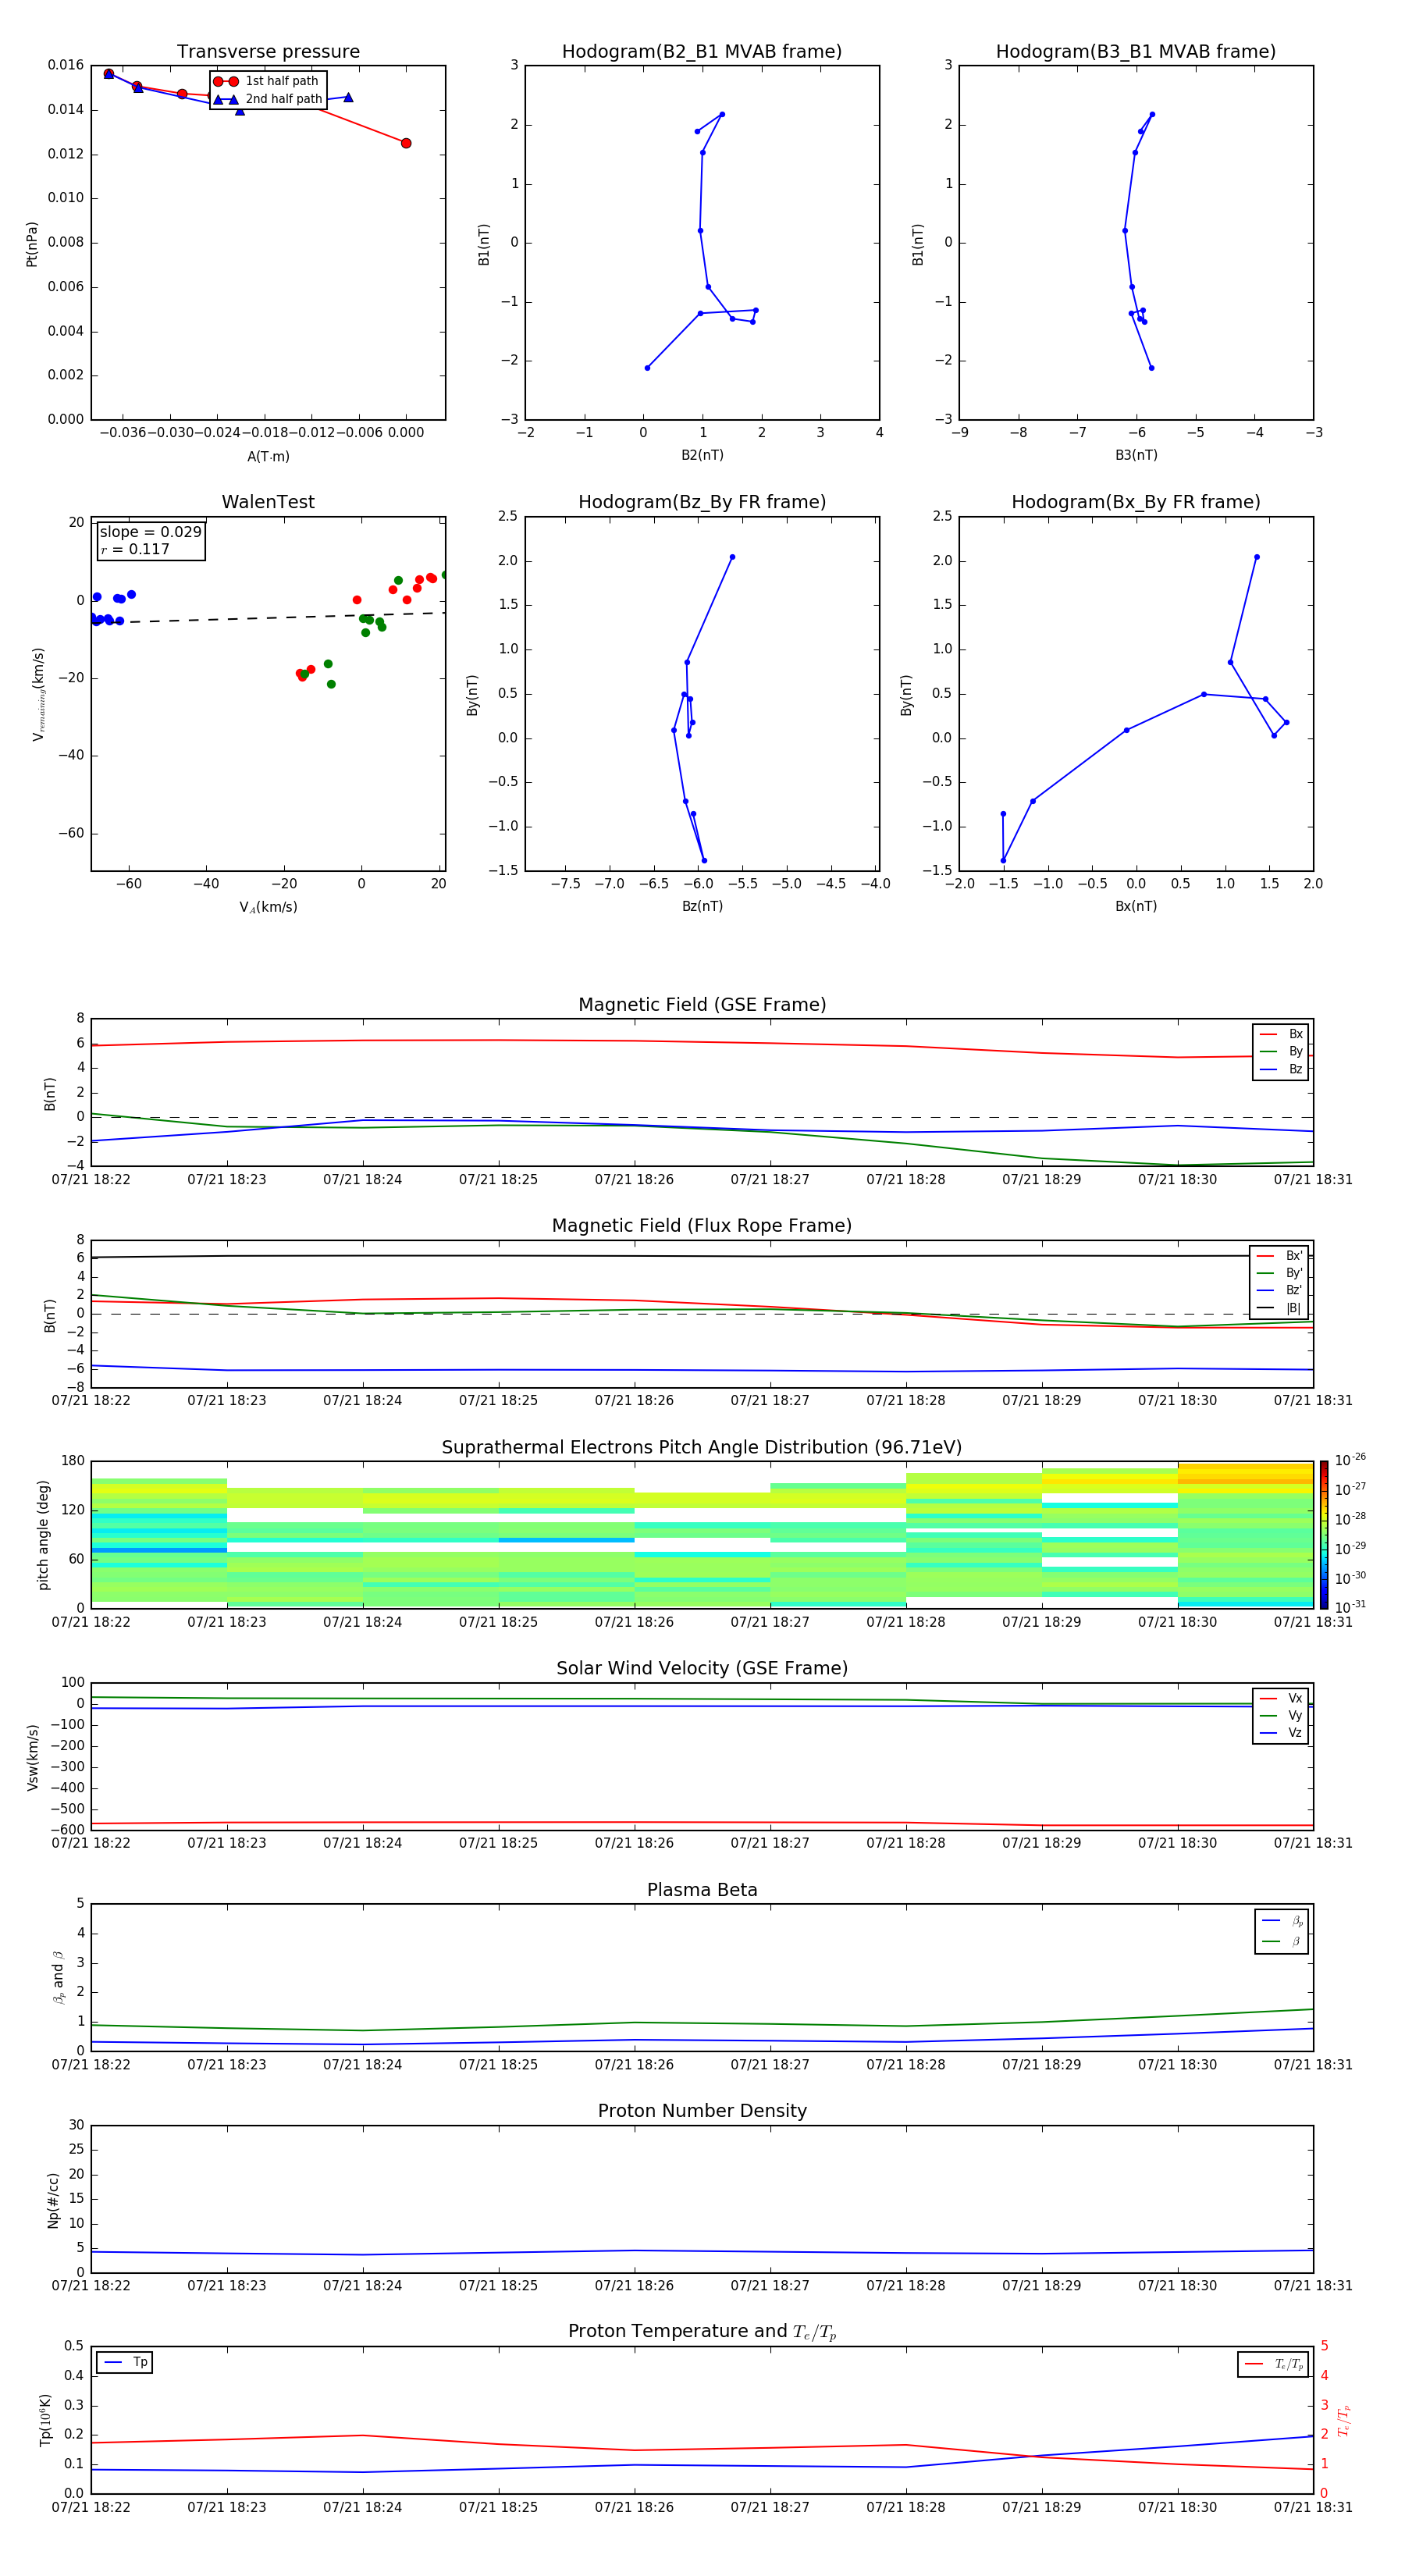Click 'Bz(nT)' x-axis label
The image size is (1405, 2576).
pyautogui.click(x=702, y=906)
